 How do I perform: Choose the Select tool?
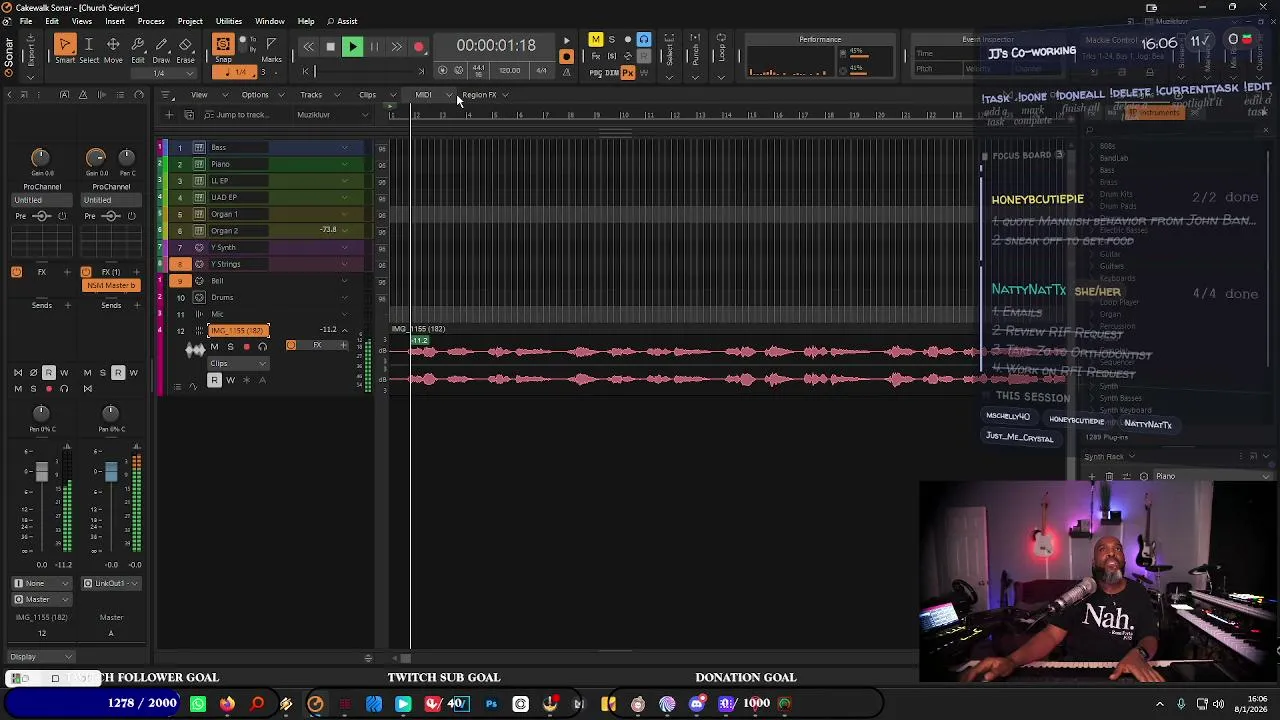[89, 49]
